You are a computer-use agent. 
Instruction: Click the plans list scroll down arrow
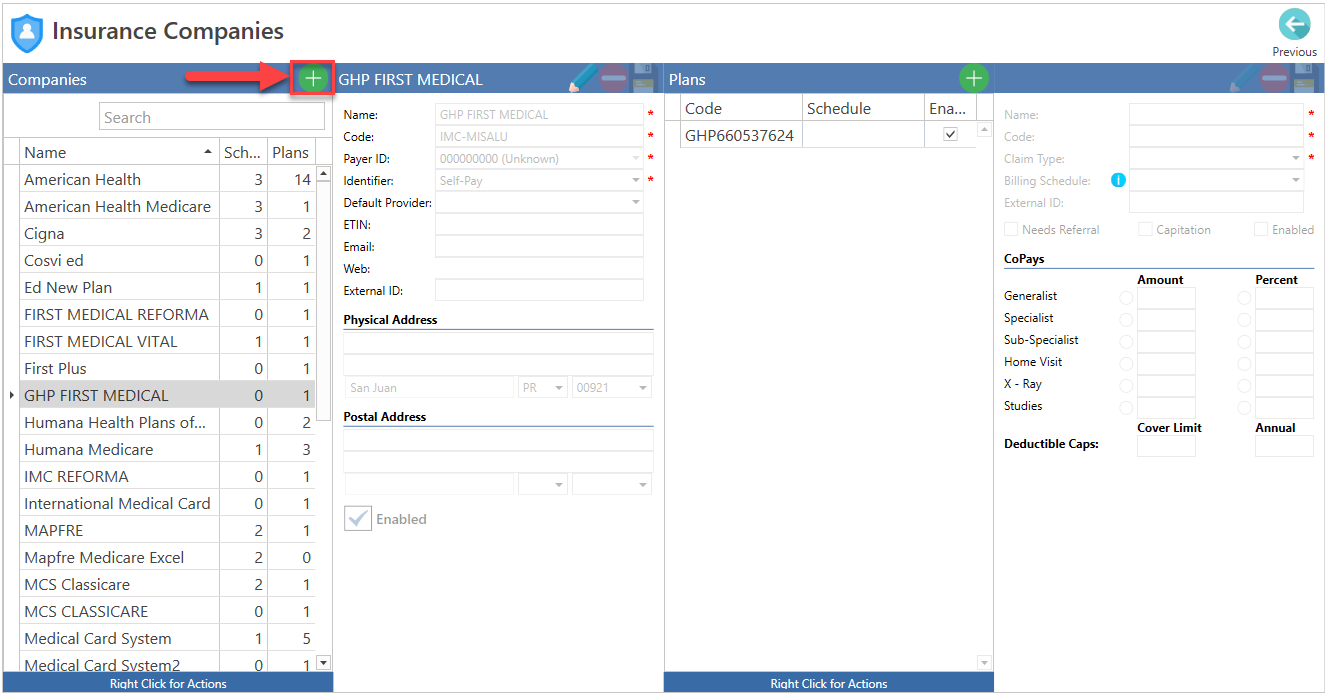tap(984, 663)
